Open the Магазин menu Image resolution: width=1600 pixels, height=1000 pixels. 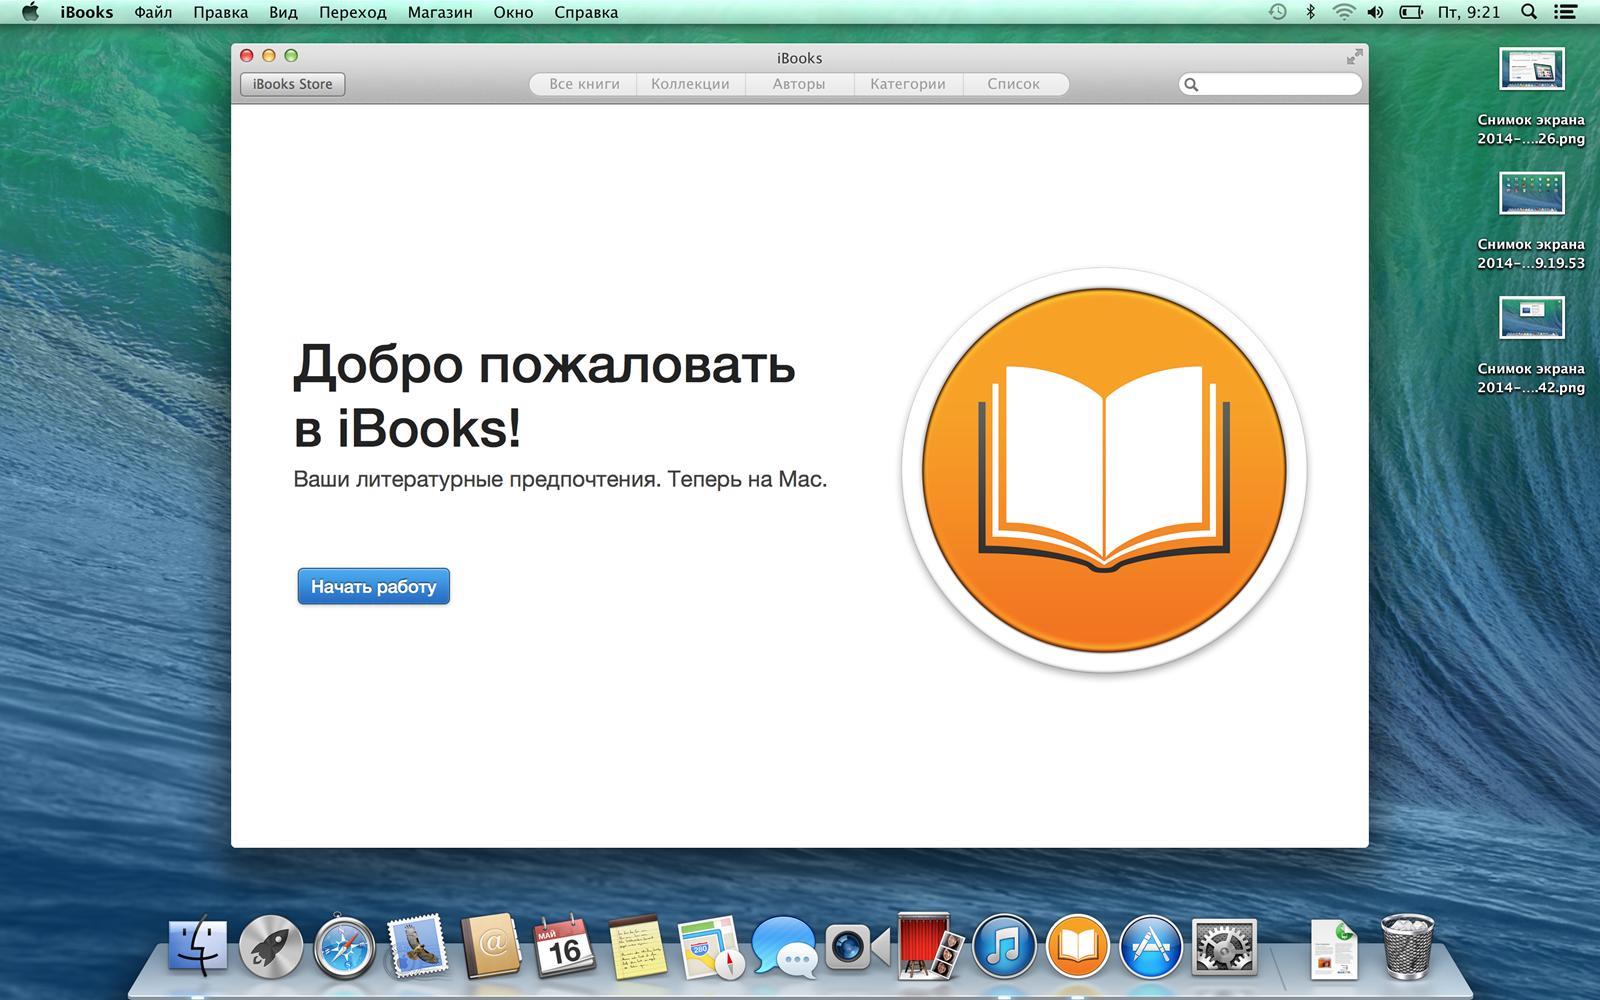[440, 12]
